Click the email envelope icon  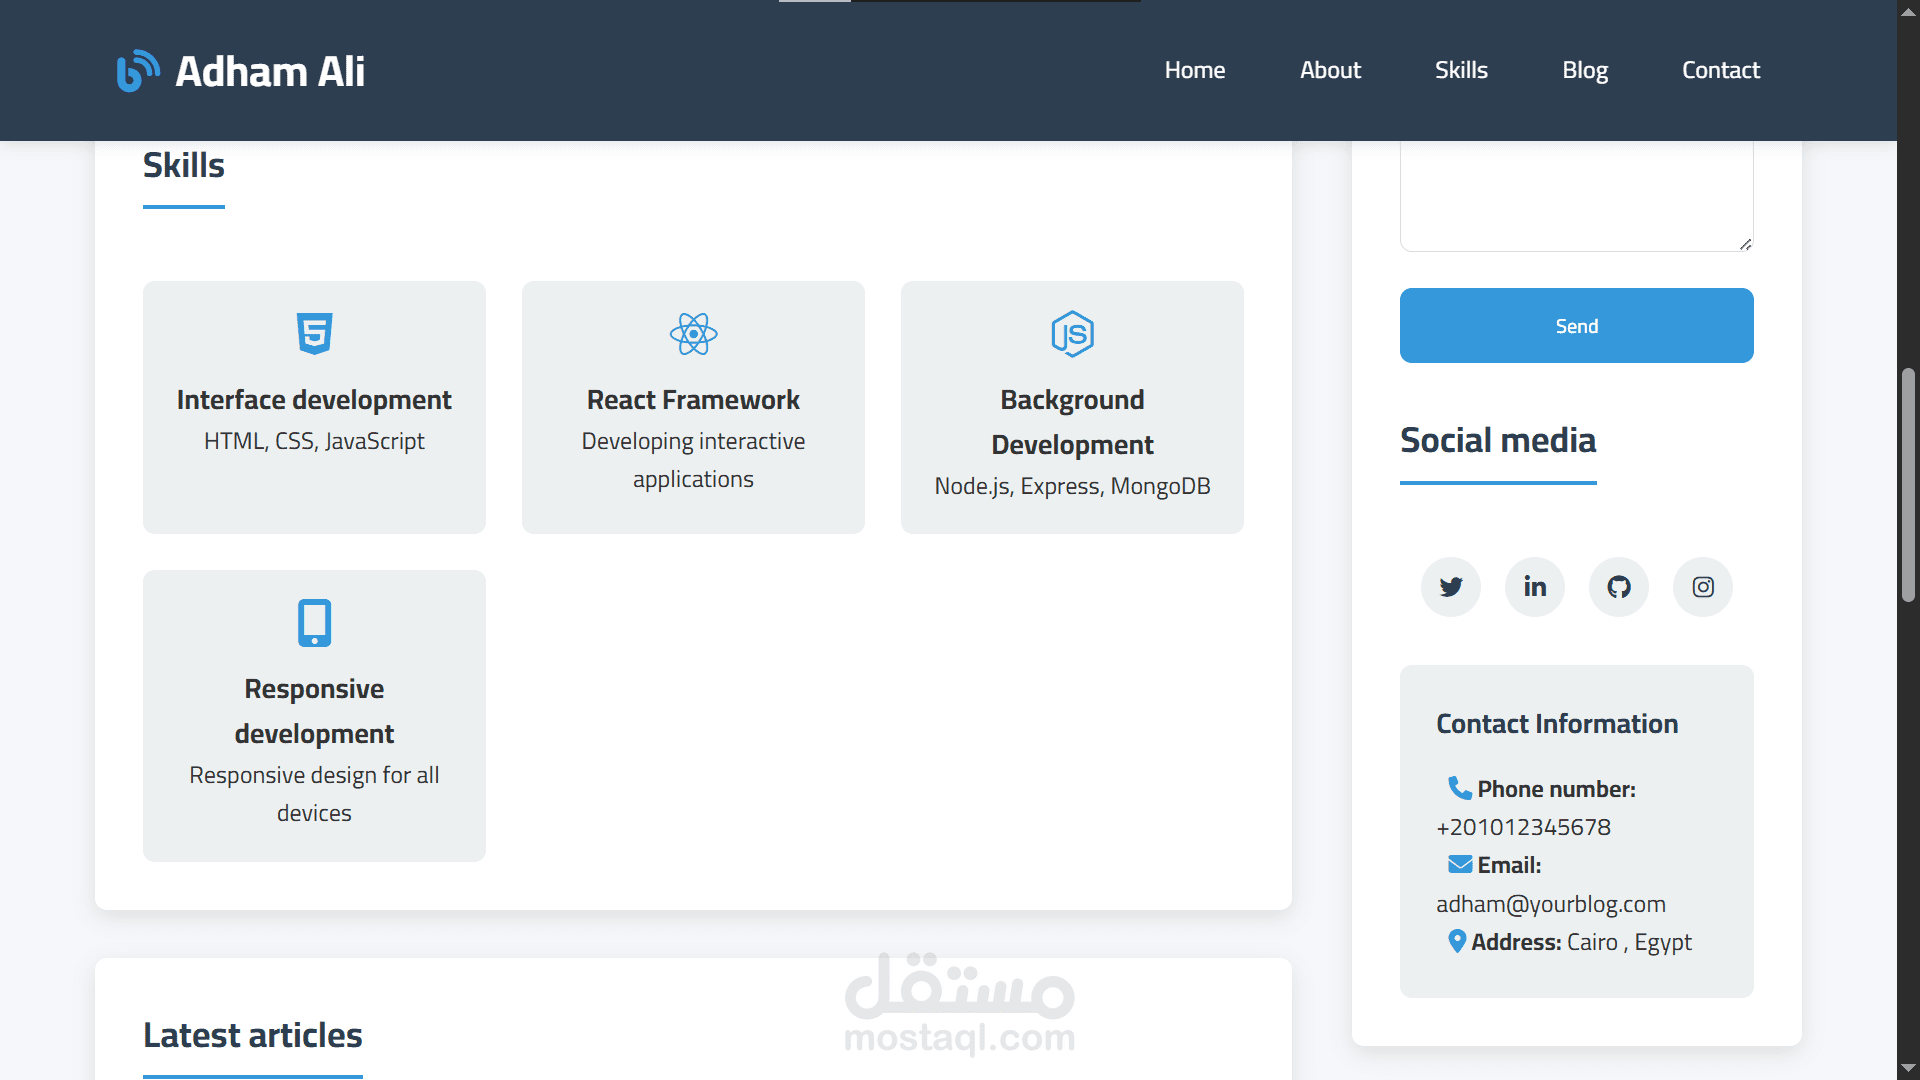[x=1459, y=864]
